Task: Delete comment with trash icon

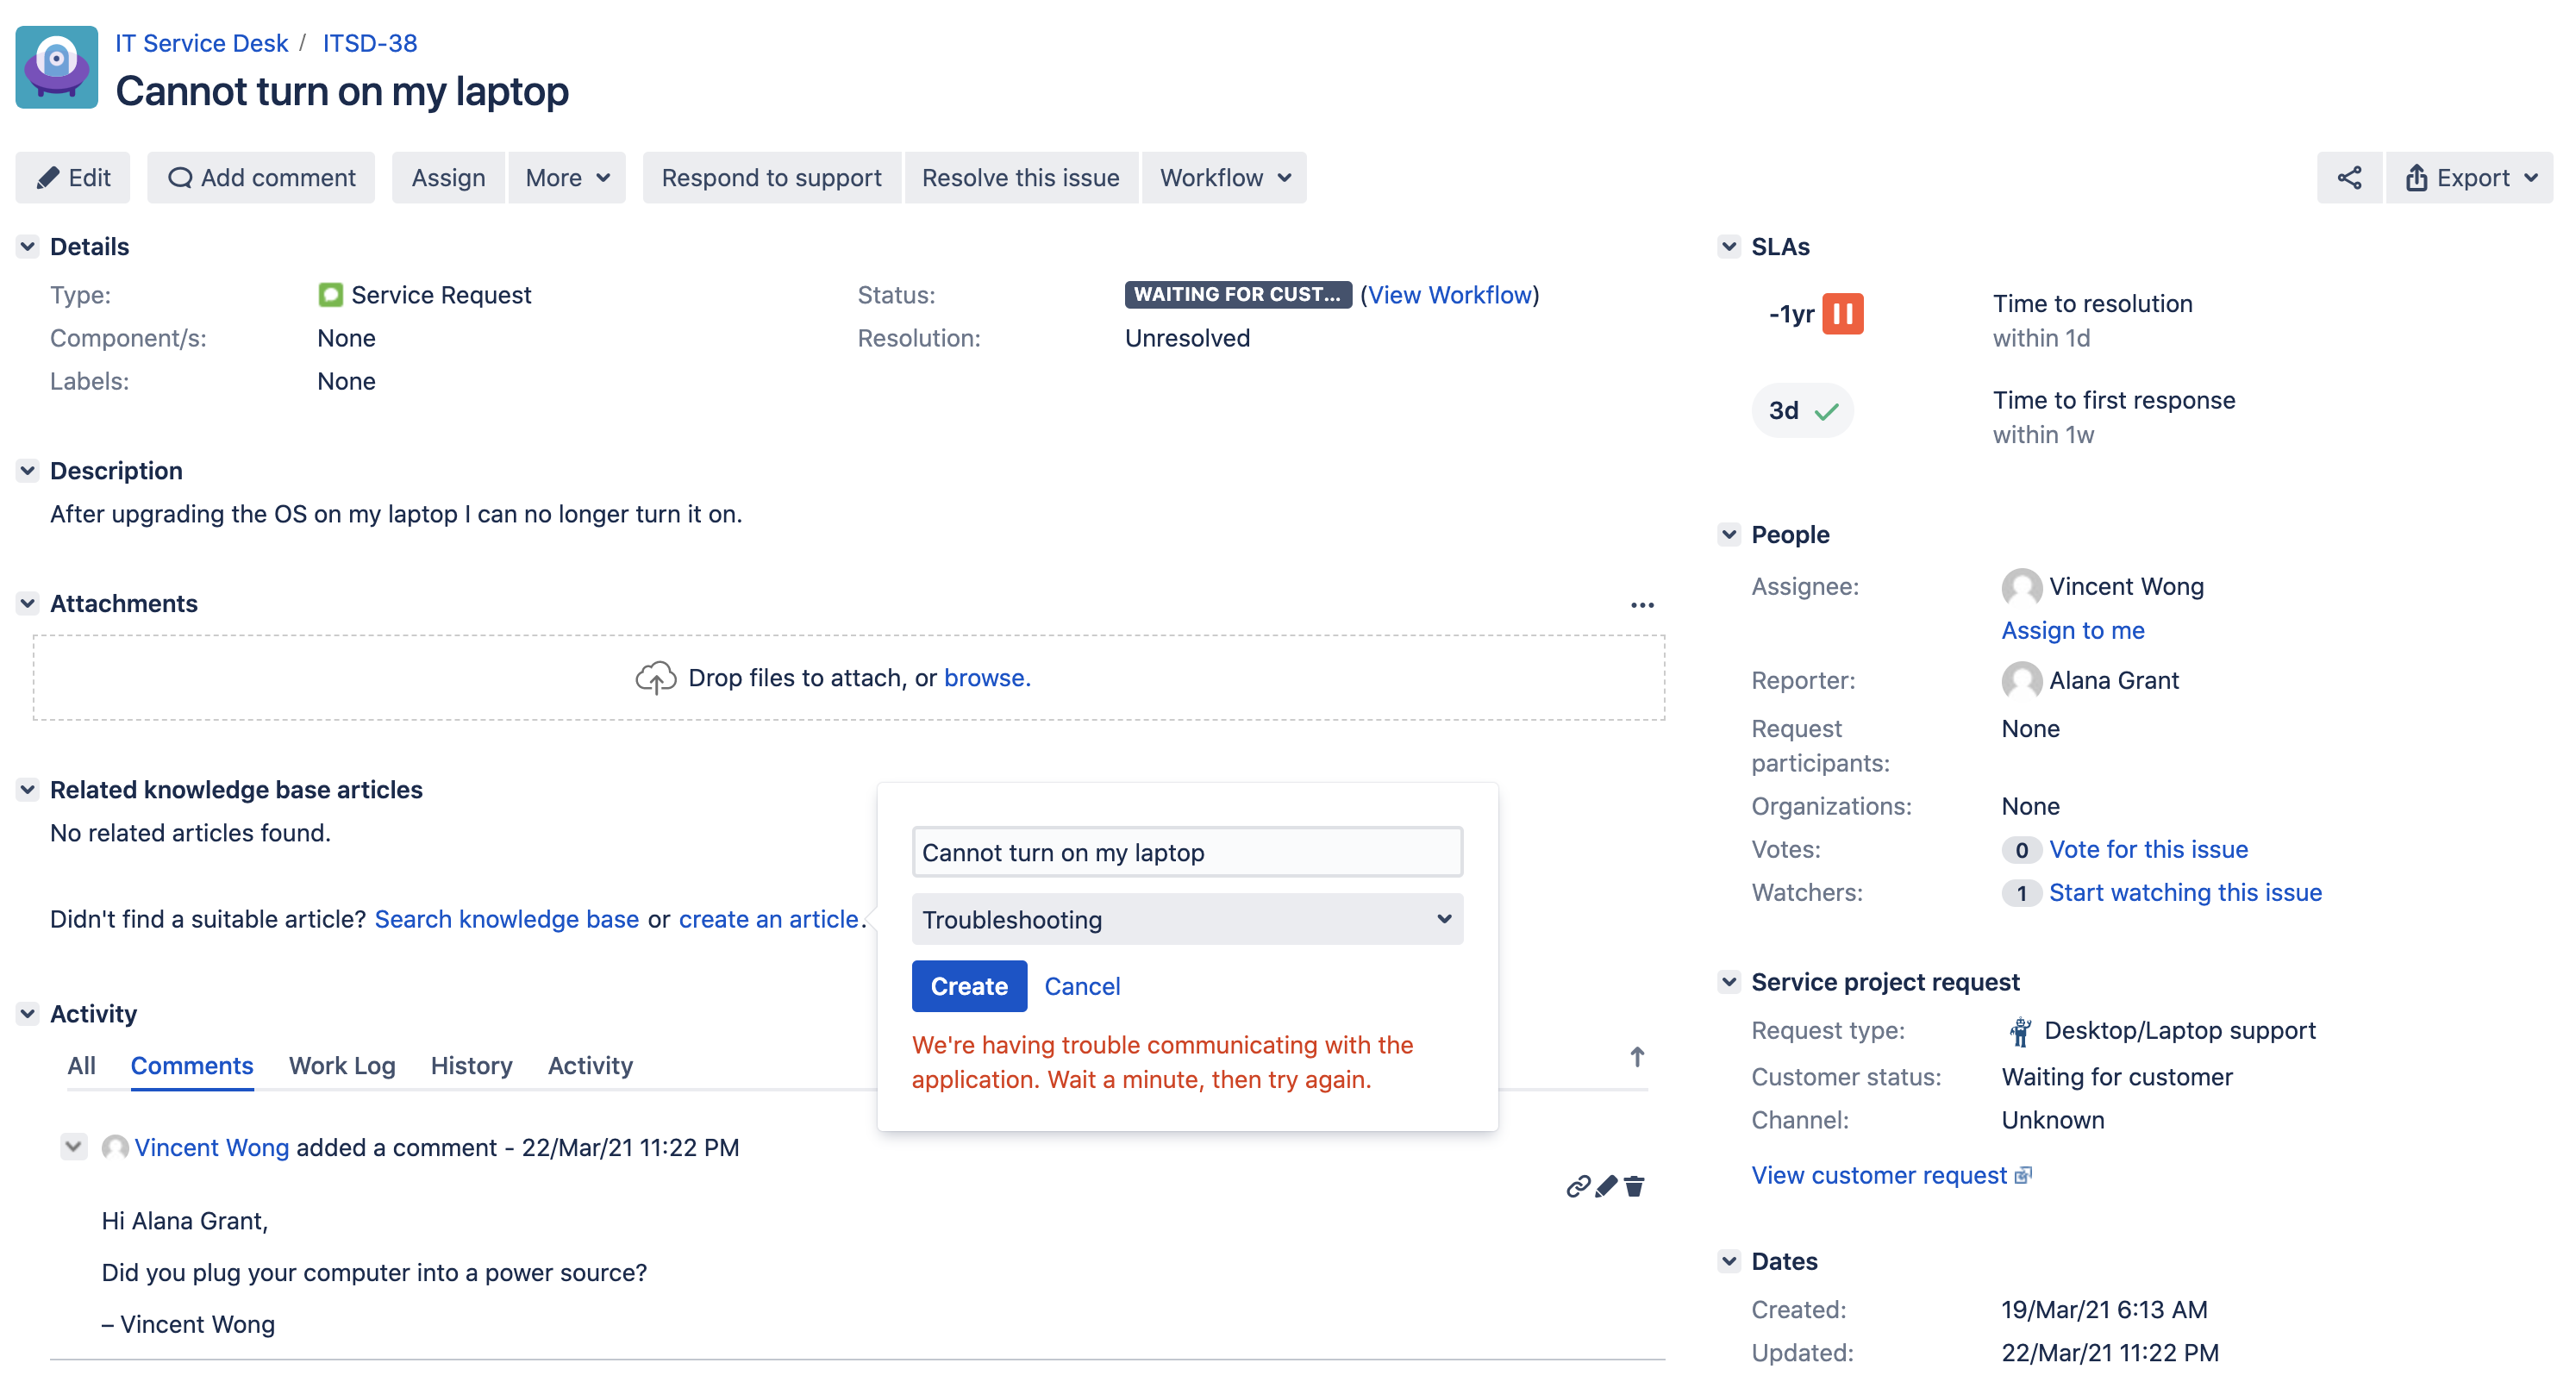Action: (x=1634, y=1186)
